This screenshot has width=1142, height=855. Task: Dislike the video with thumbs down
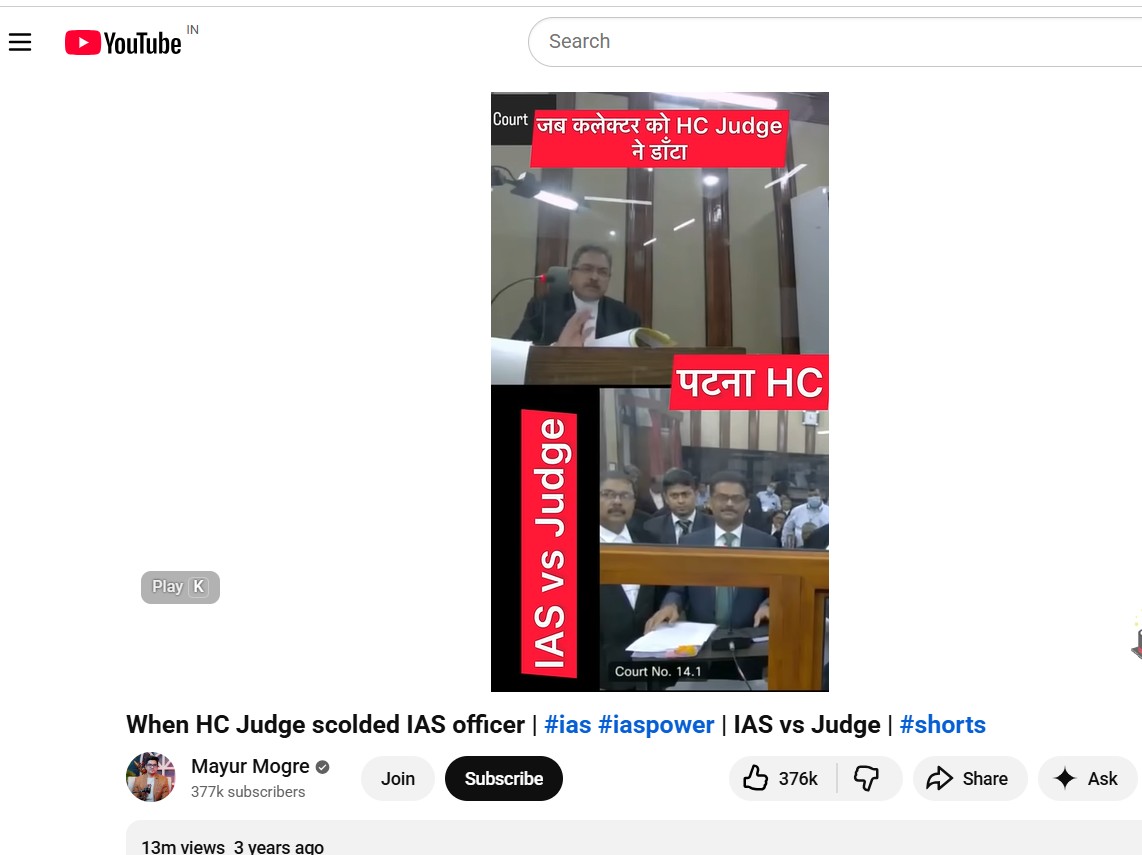867,779
